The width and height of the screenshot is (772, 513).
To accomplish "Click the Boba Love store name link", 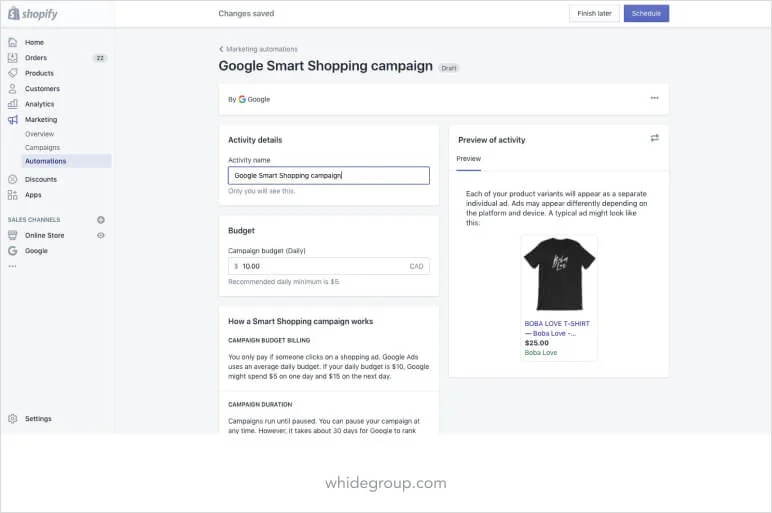I will coord(541,353).
